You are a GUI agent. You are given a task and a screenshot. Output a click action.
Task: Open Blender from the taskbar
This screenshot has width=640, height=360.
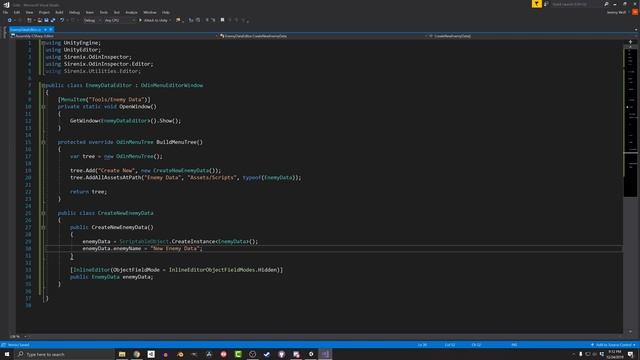[180, 354]
